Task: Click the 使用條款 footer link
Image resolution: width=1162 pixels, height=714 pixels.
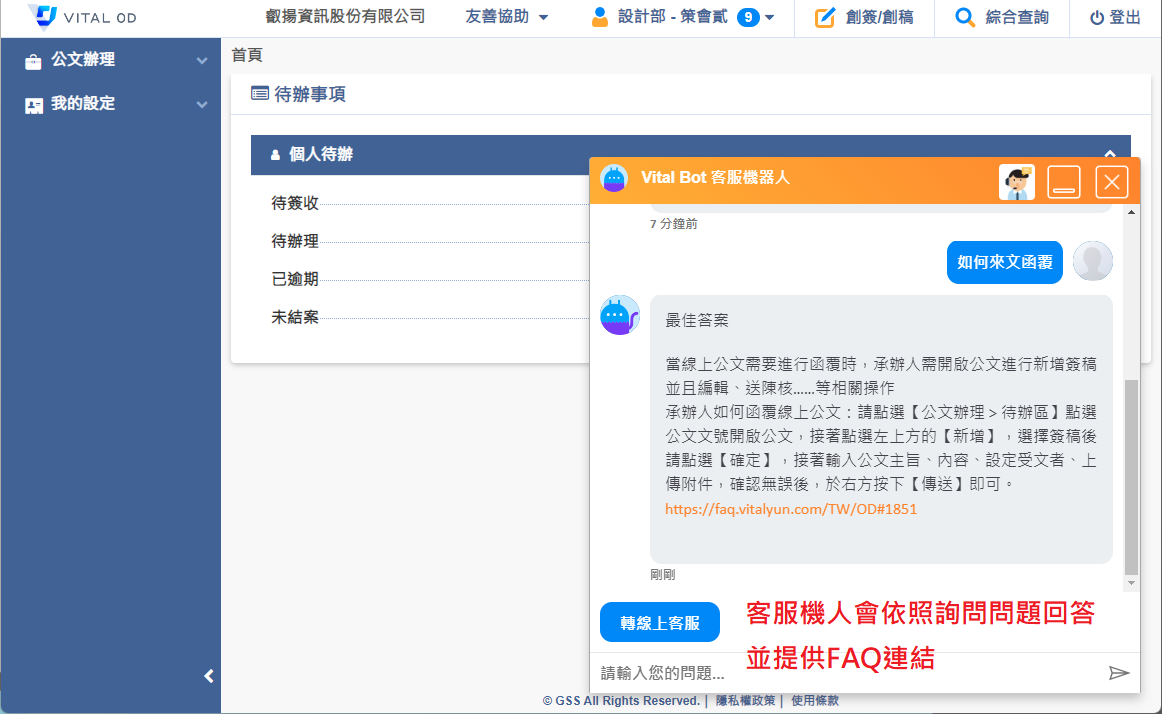Action: pos(815,701)
